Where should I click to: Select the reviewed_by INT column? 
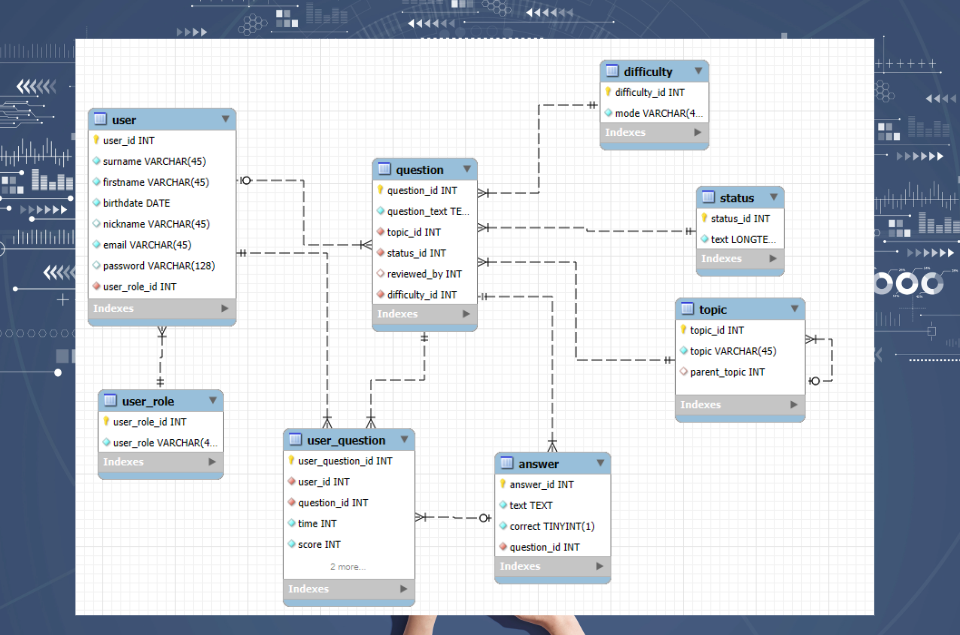tap(424, 274)
